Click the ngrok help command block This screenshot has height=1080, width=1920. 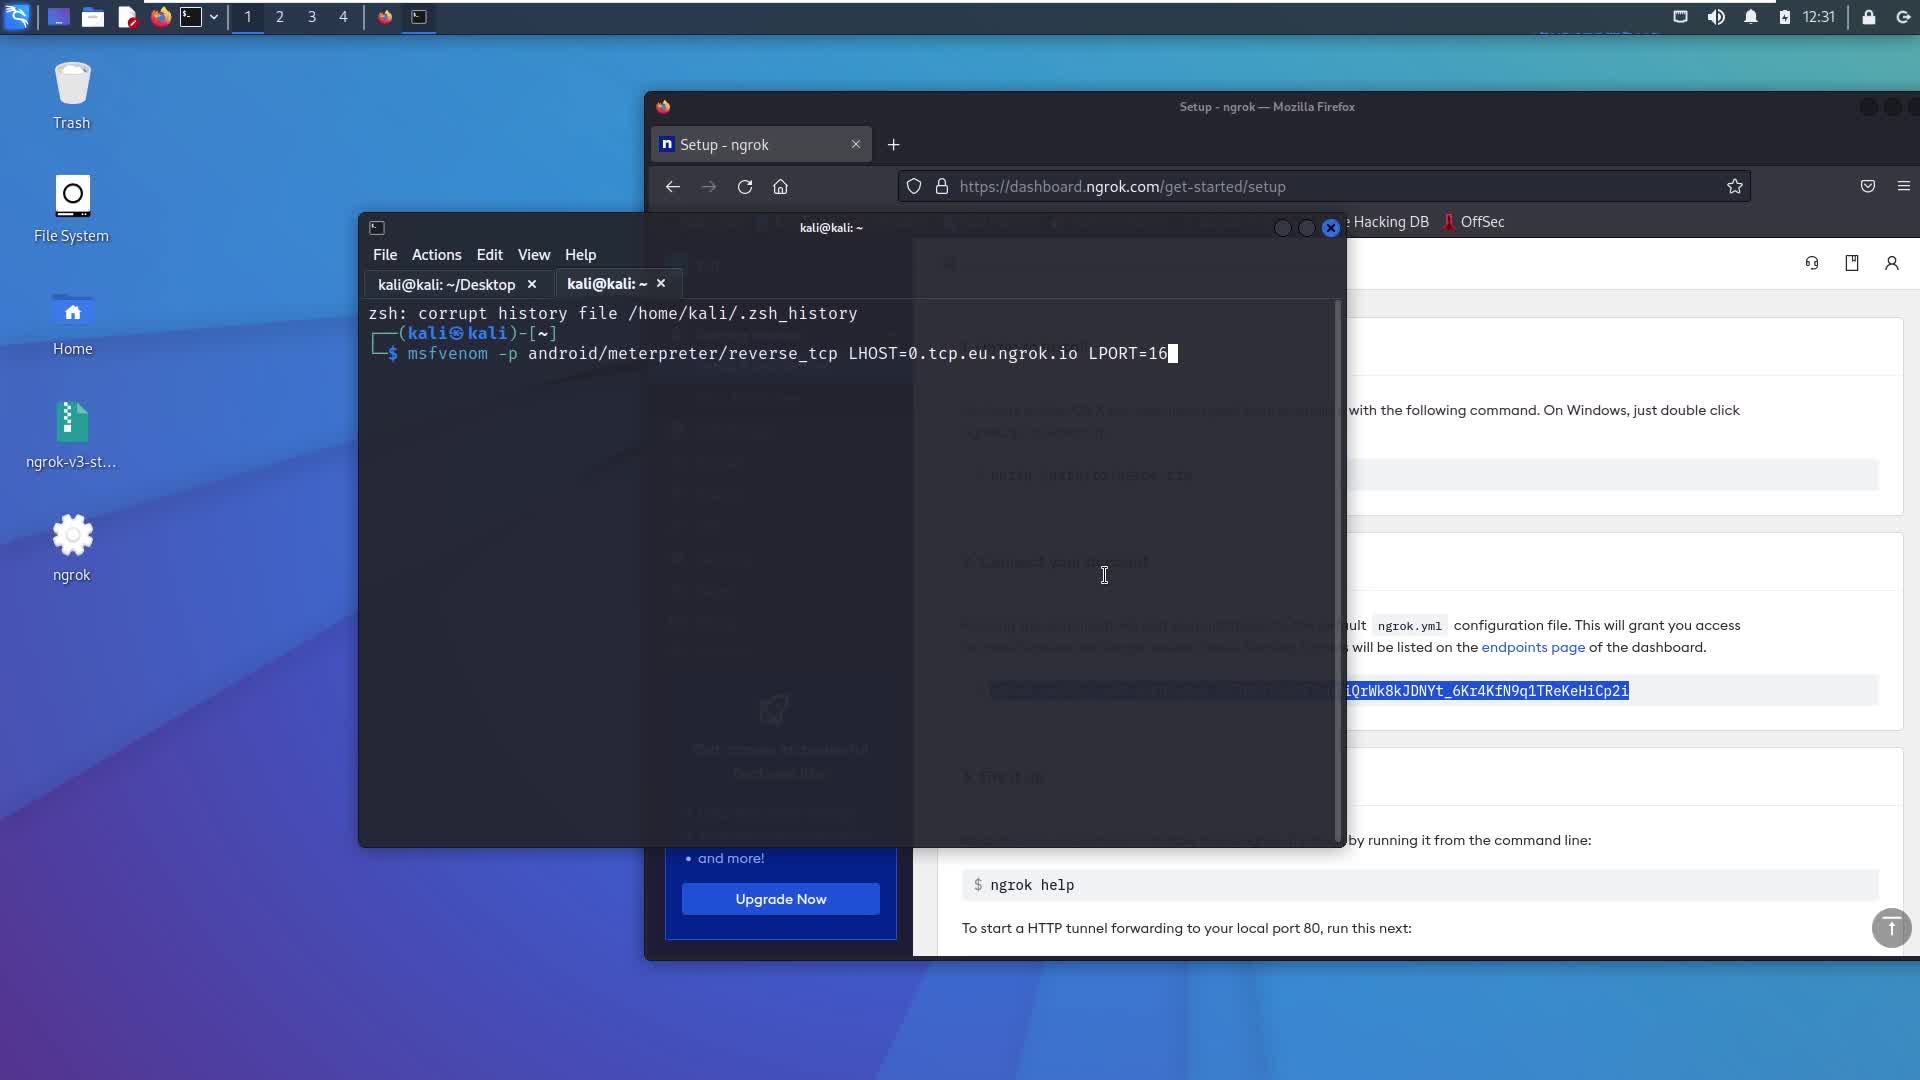coord(1420,885)
